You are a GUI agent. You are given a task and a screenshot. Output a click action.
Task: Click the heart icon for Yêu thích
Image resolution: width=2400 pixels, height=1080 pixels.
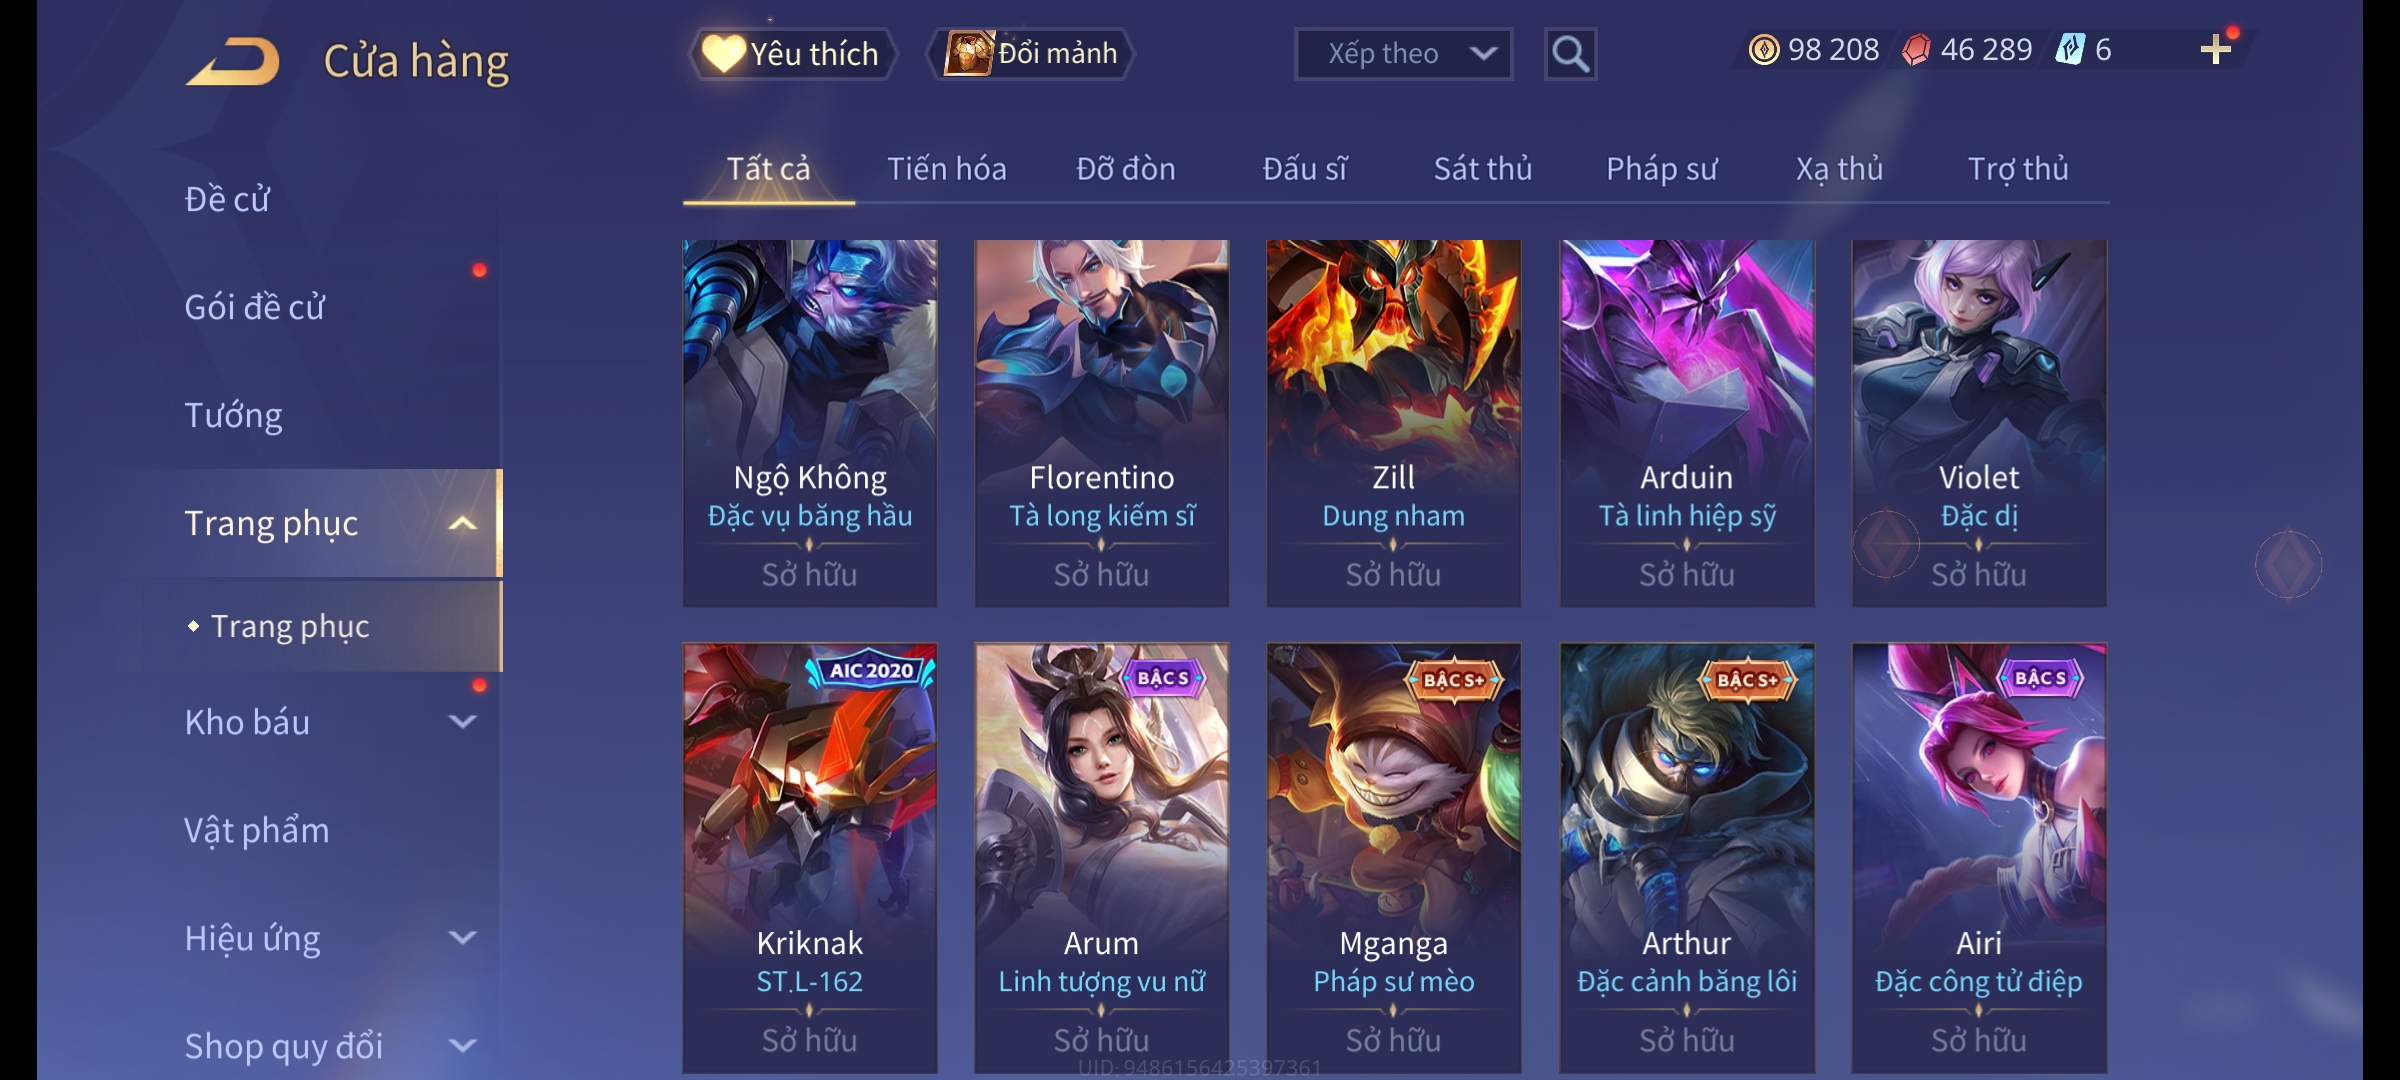pos(723,53)
